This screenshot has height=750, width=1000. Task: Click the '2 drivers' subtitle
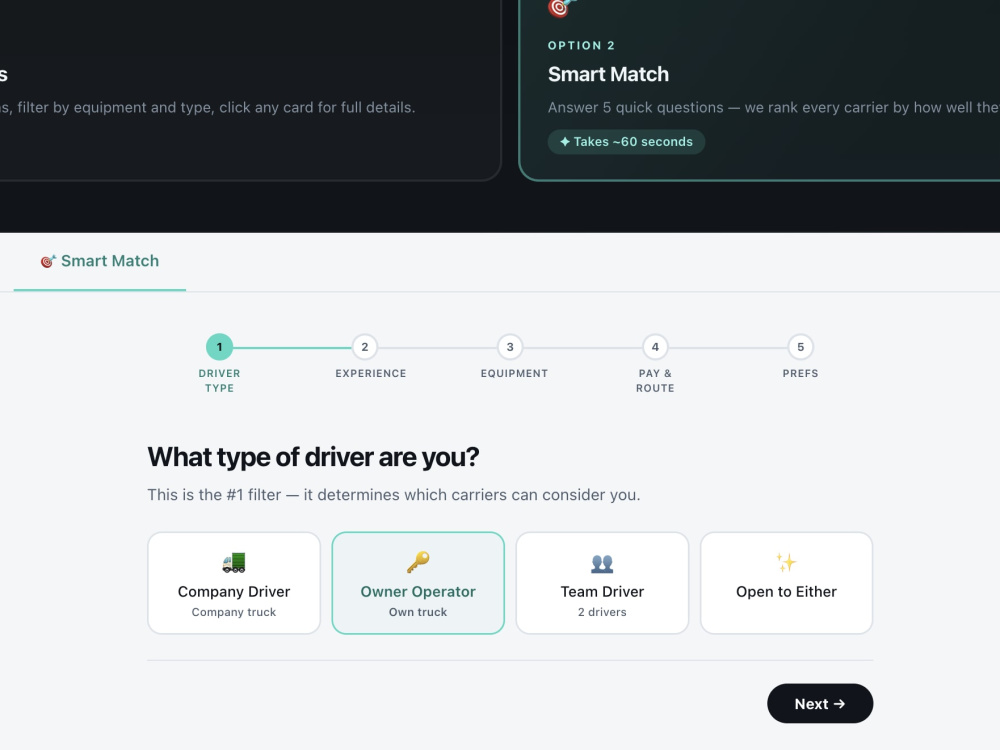[x=602, y=612]
